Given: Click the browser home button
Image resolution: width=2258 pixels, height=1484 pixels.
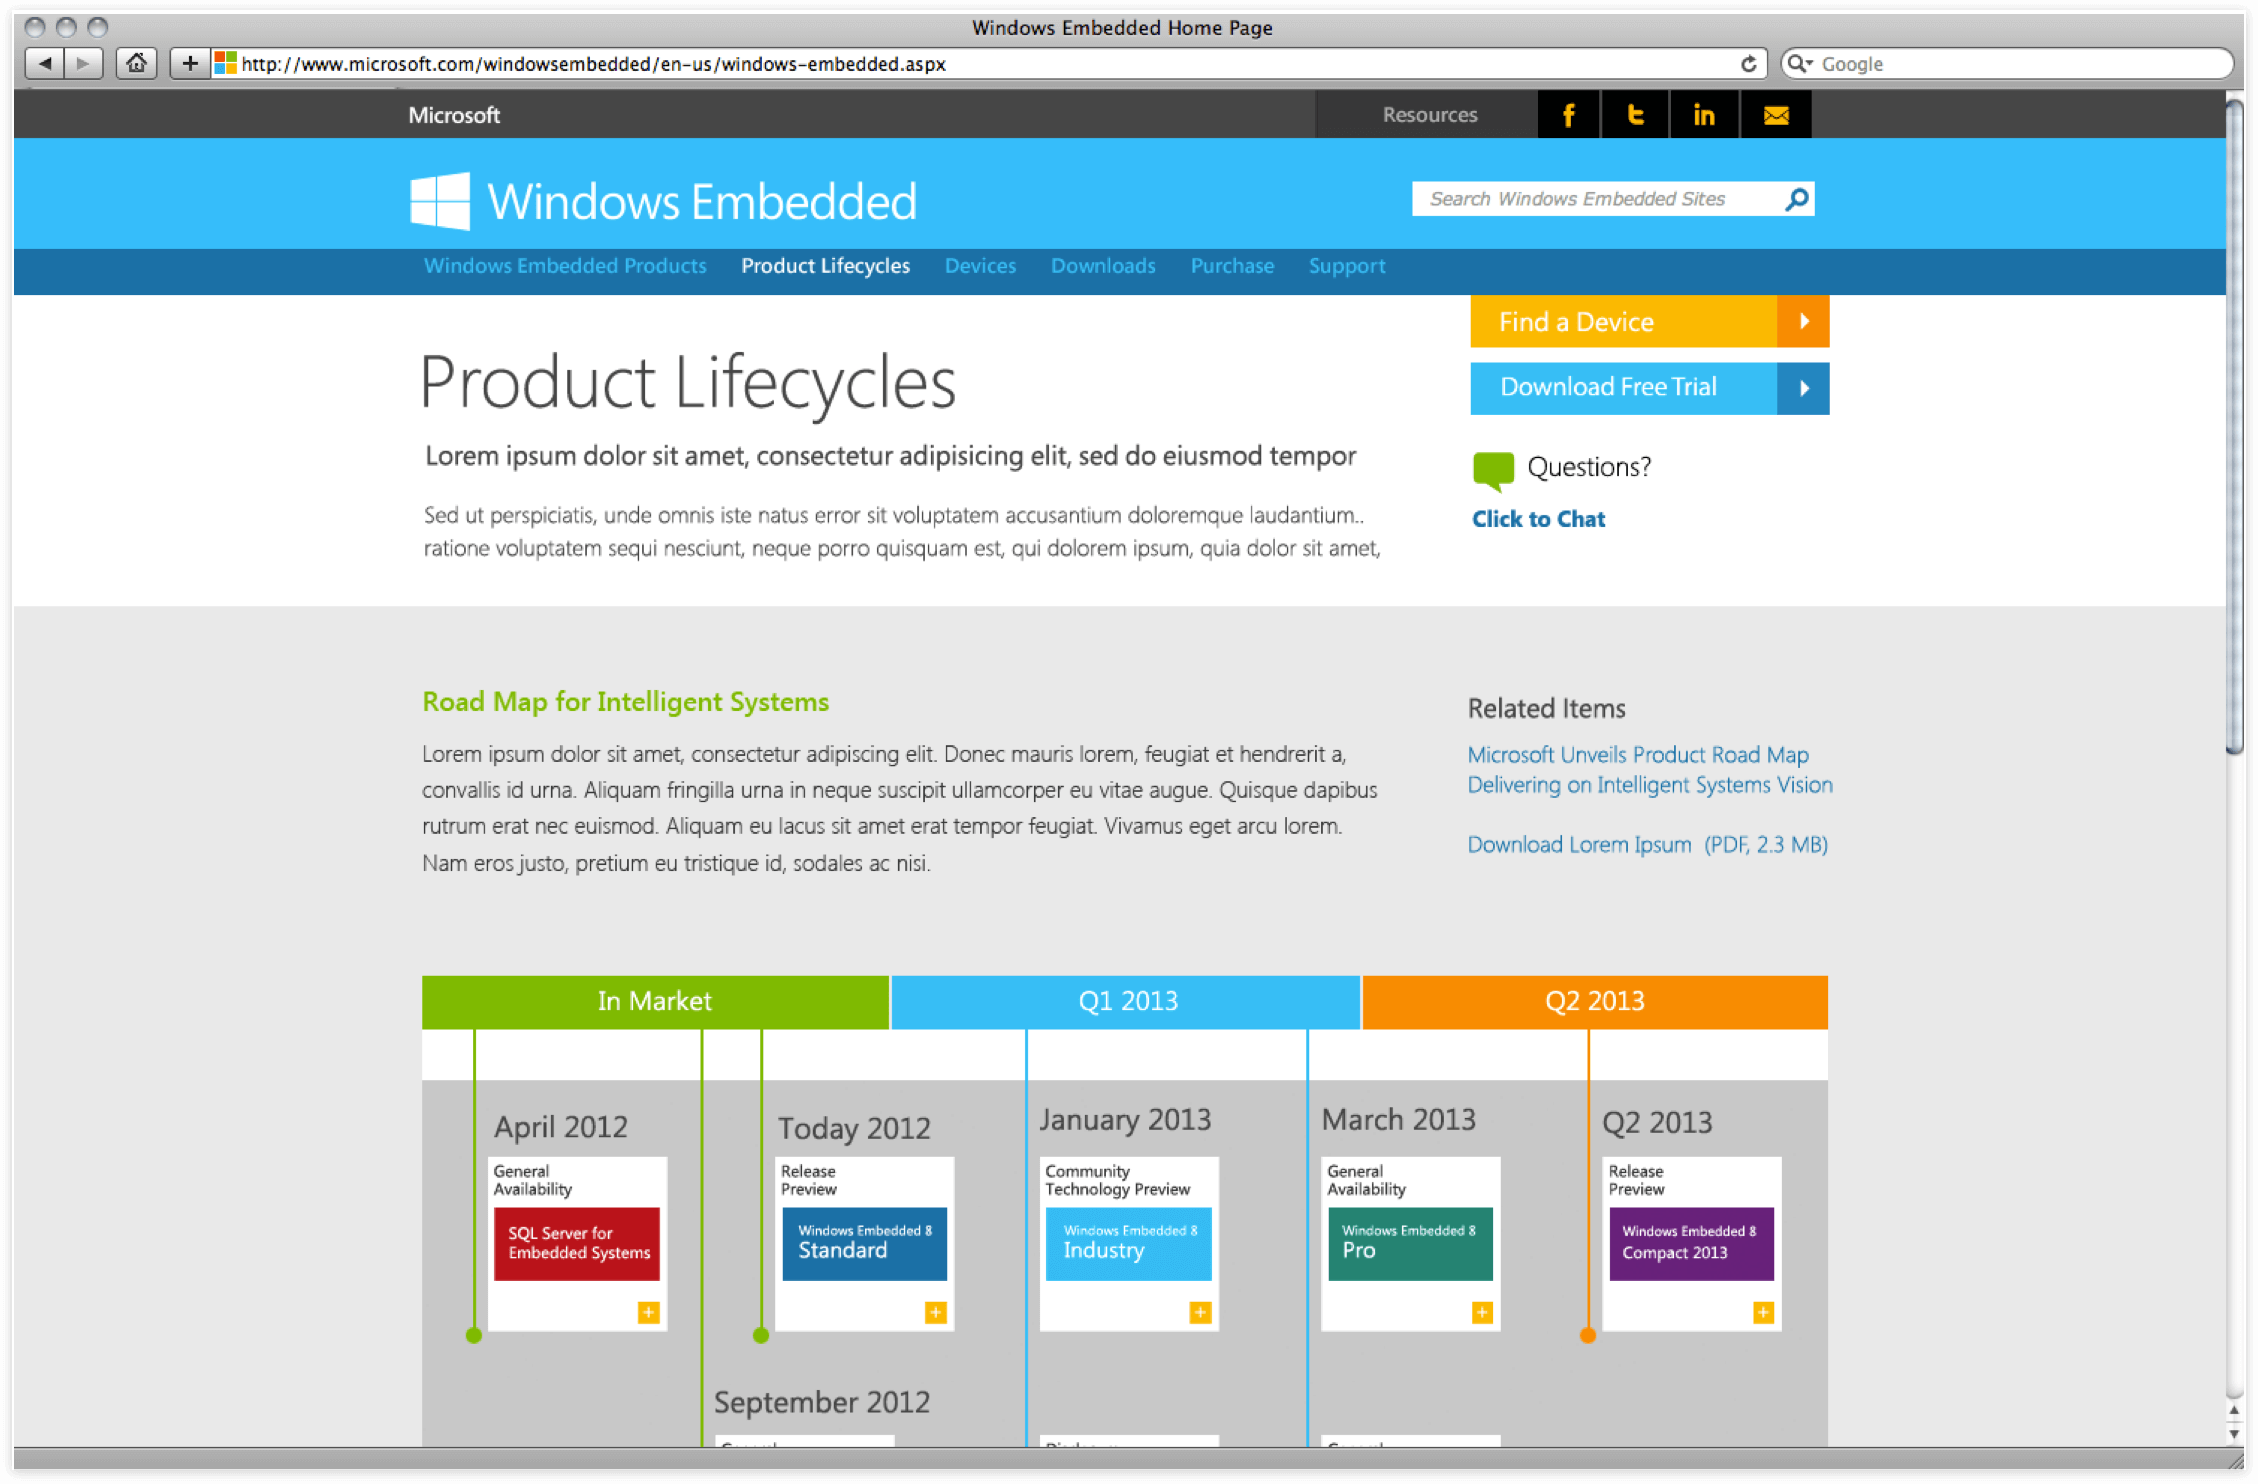Looking at the screenshot, I should [136, 64].
